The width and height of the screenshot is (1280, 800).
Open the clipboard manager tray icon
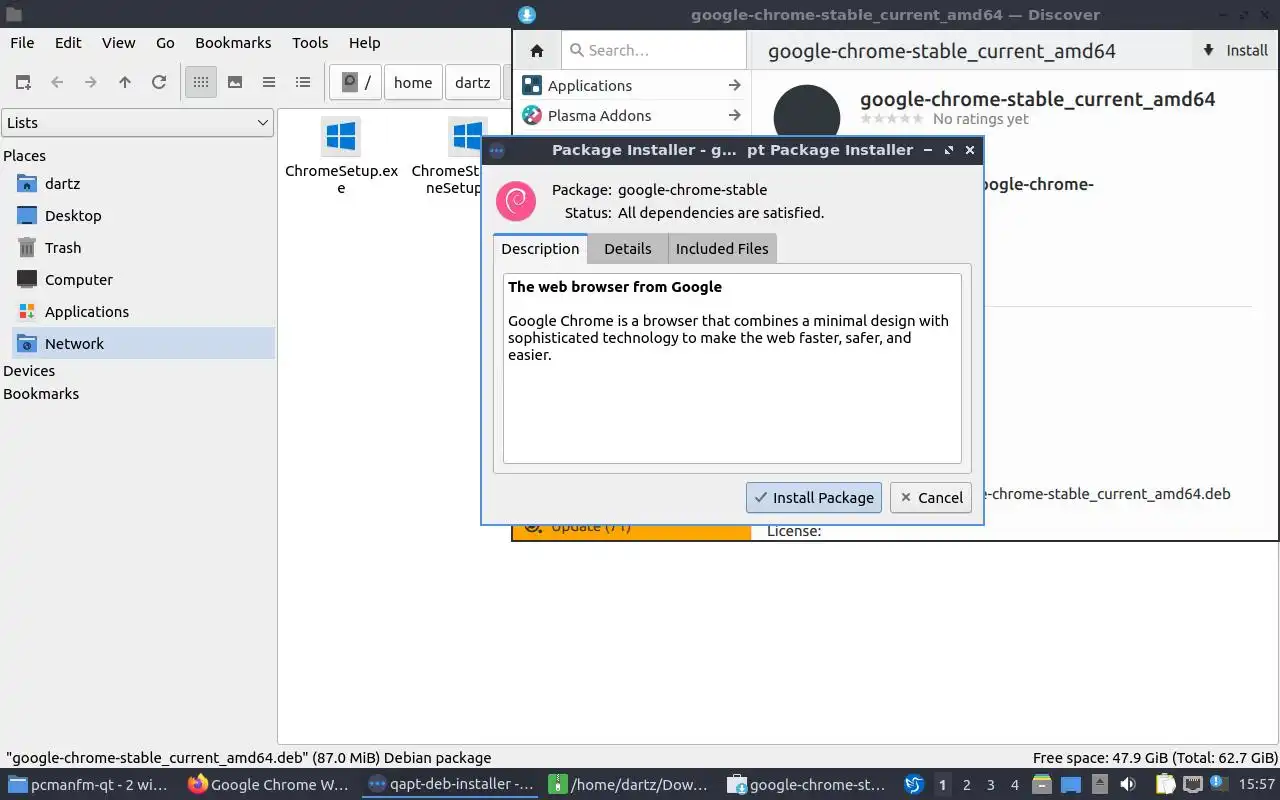pos(1165,785)
